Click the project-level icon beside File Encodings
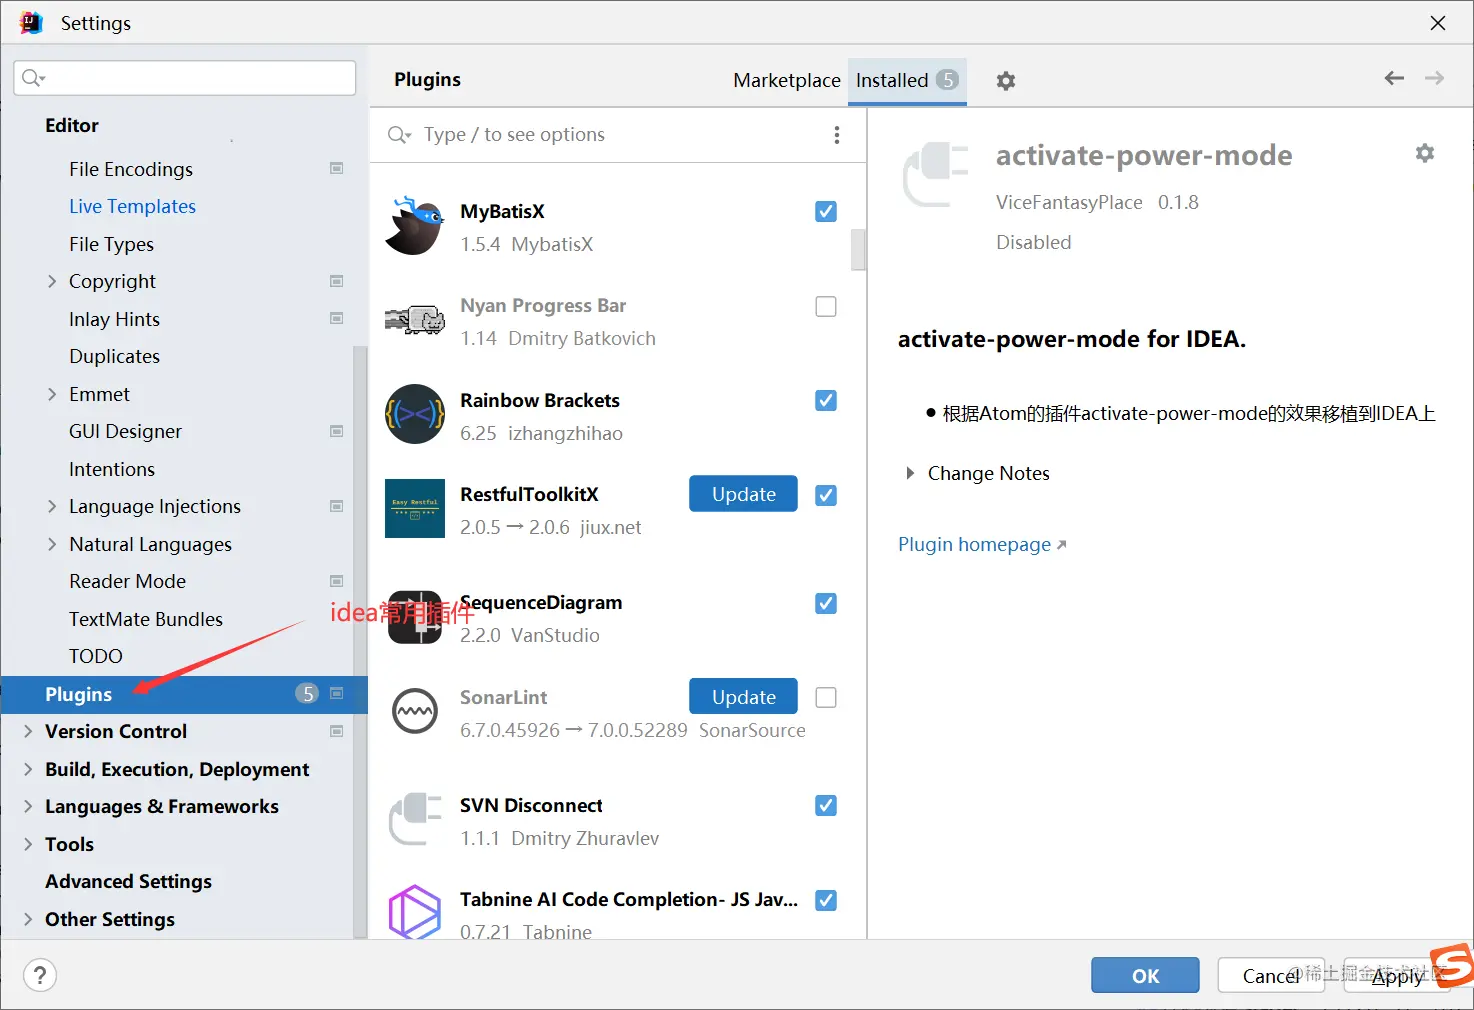 (337, 168)
